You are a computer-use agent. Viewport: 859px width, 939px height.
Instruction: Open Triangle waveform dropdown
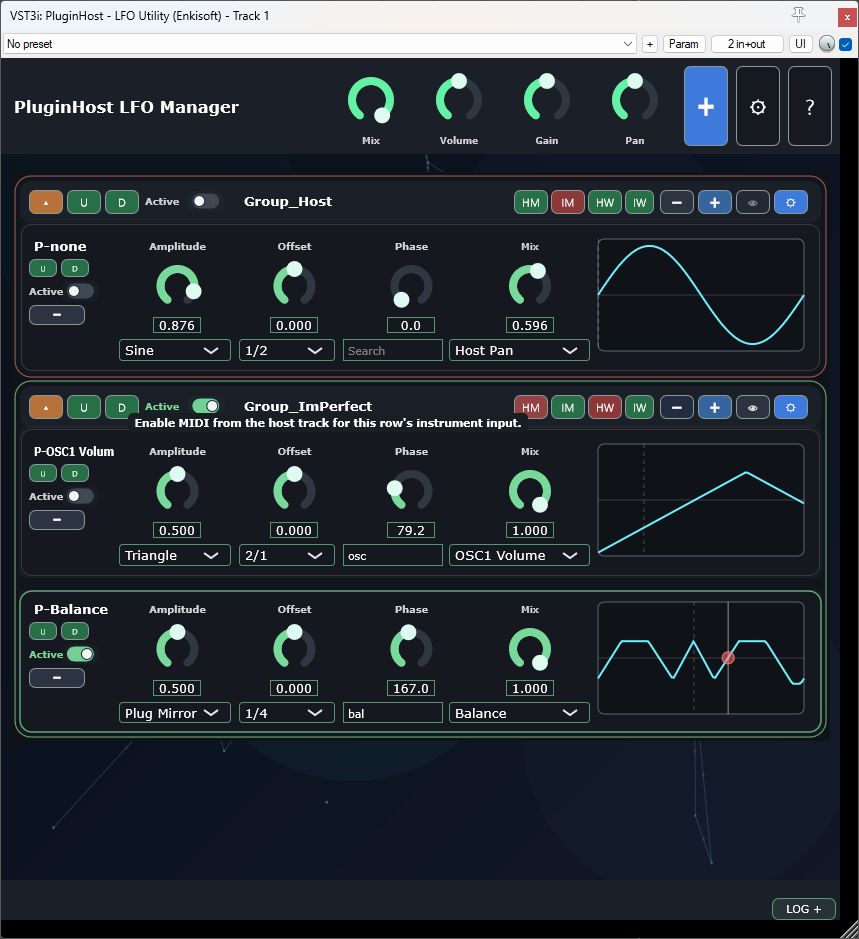coord(175,555)
